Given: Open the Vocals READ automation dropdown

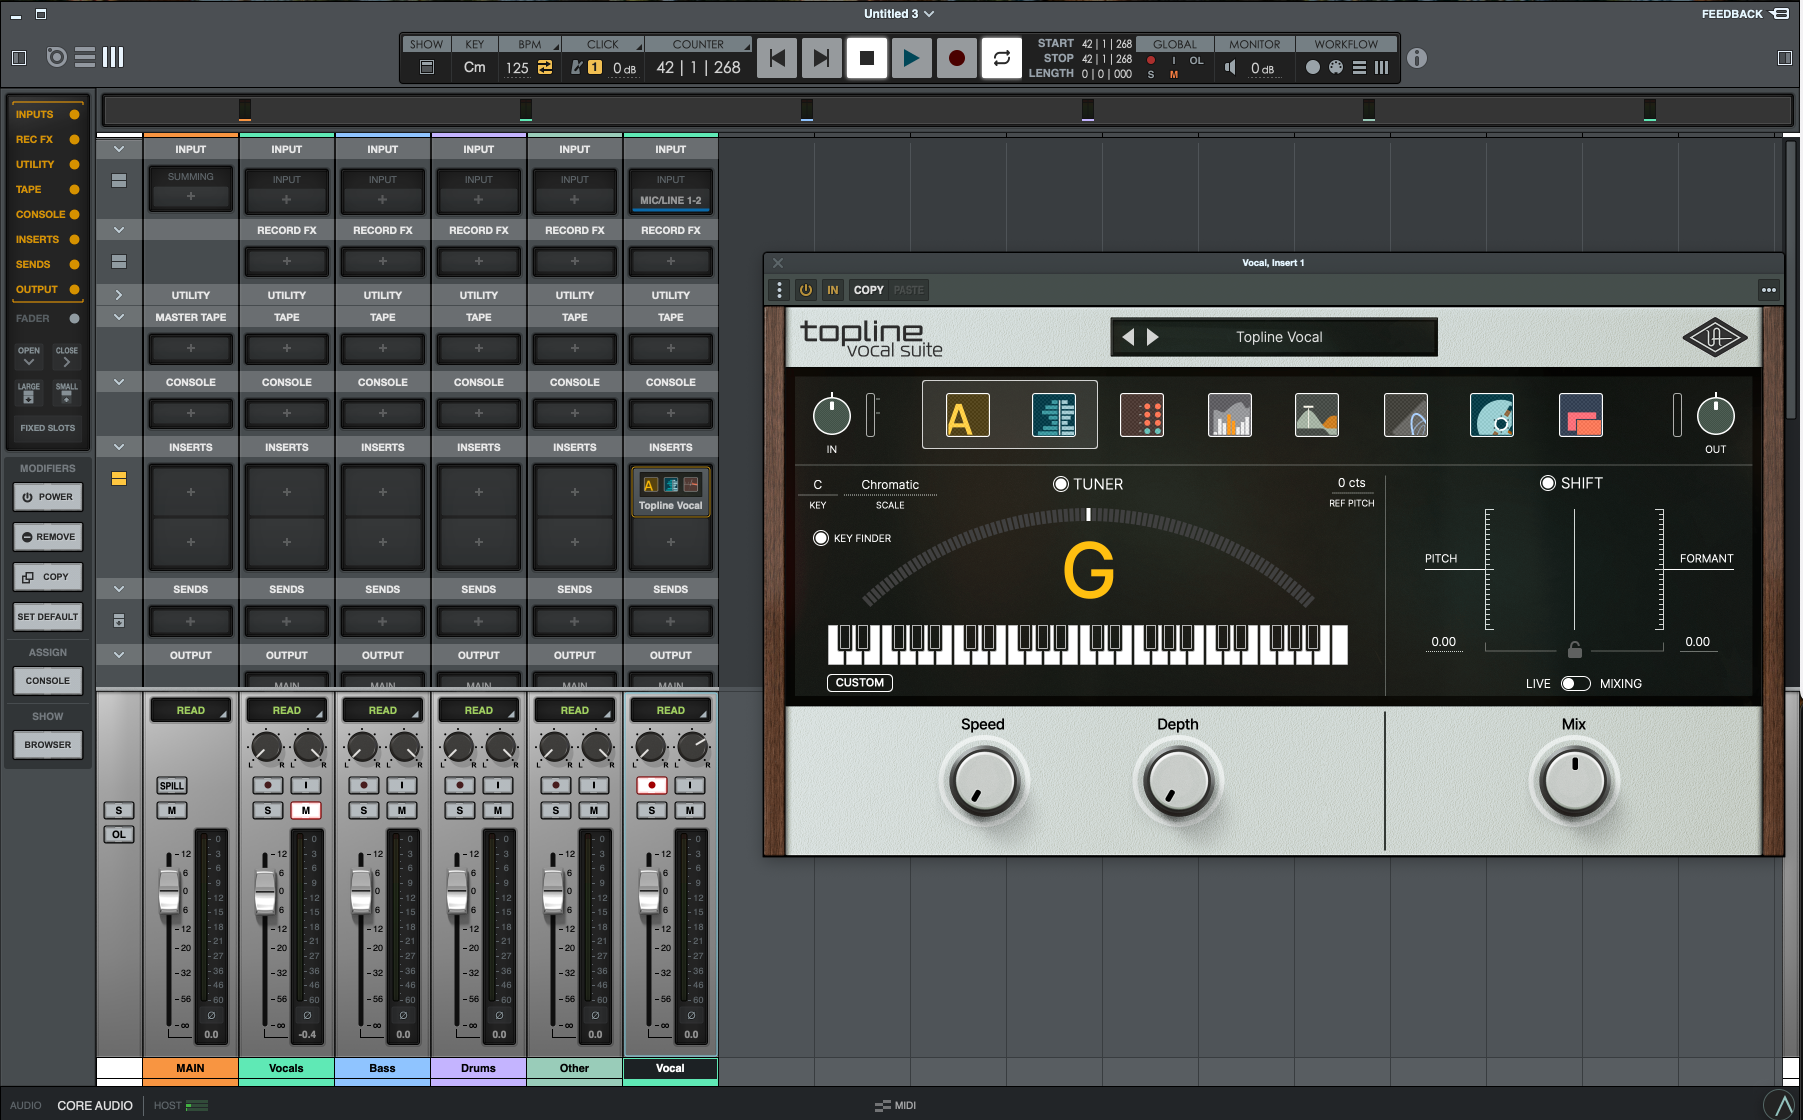Looking at the screenshot, I should (287, 710).
